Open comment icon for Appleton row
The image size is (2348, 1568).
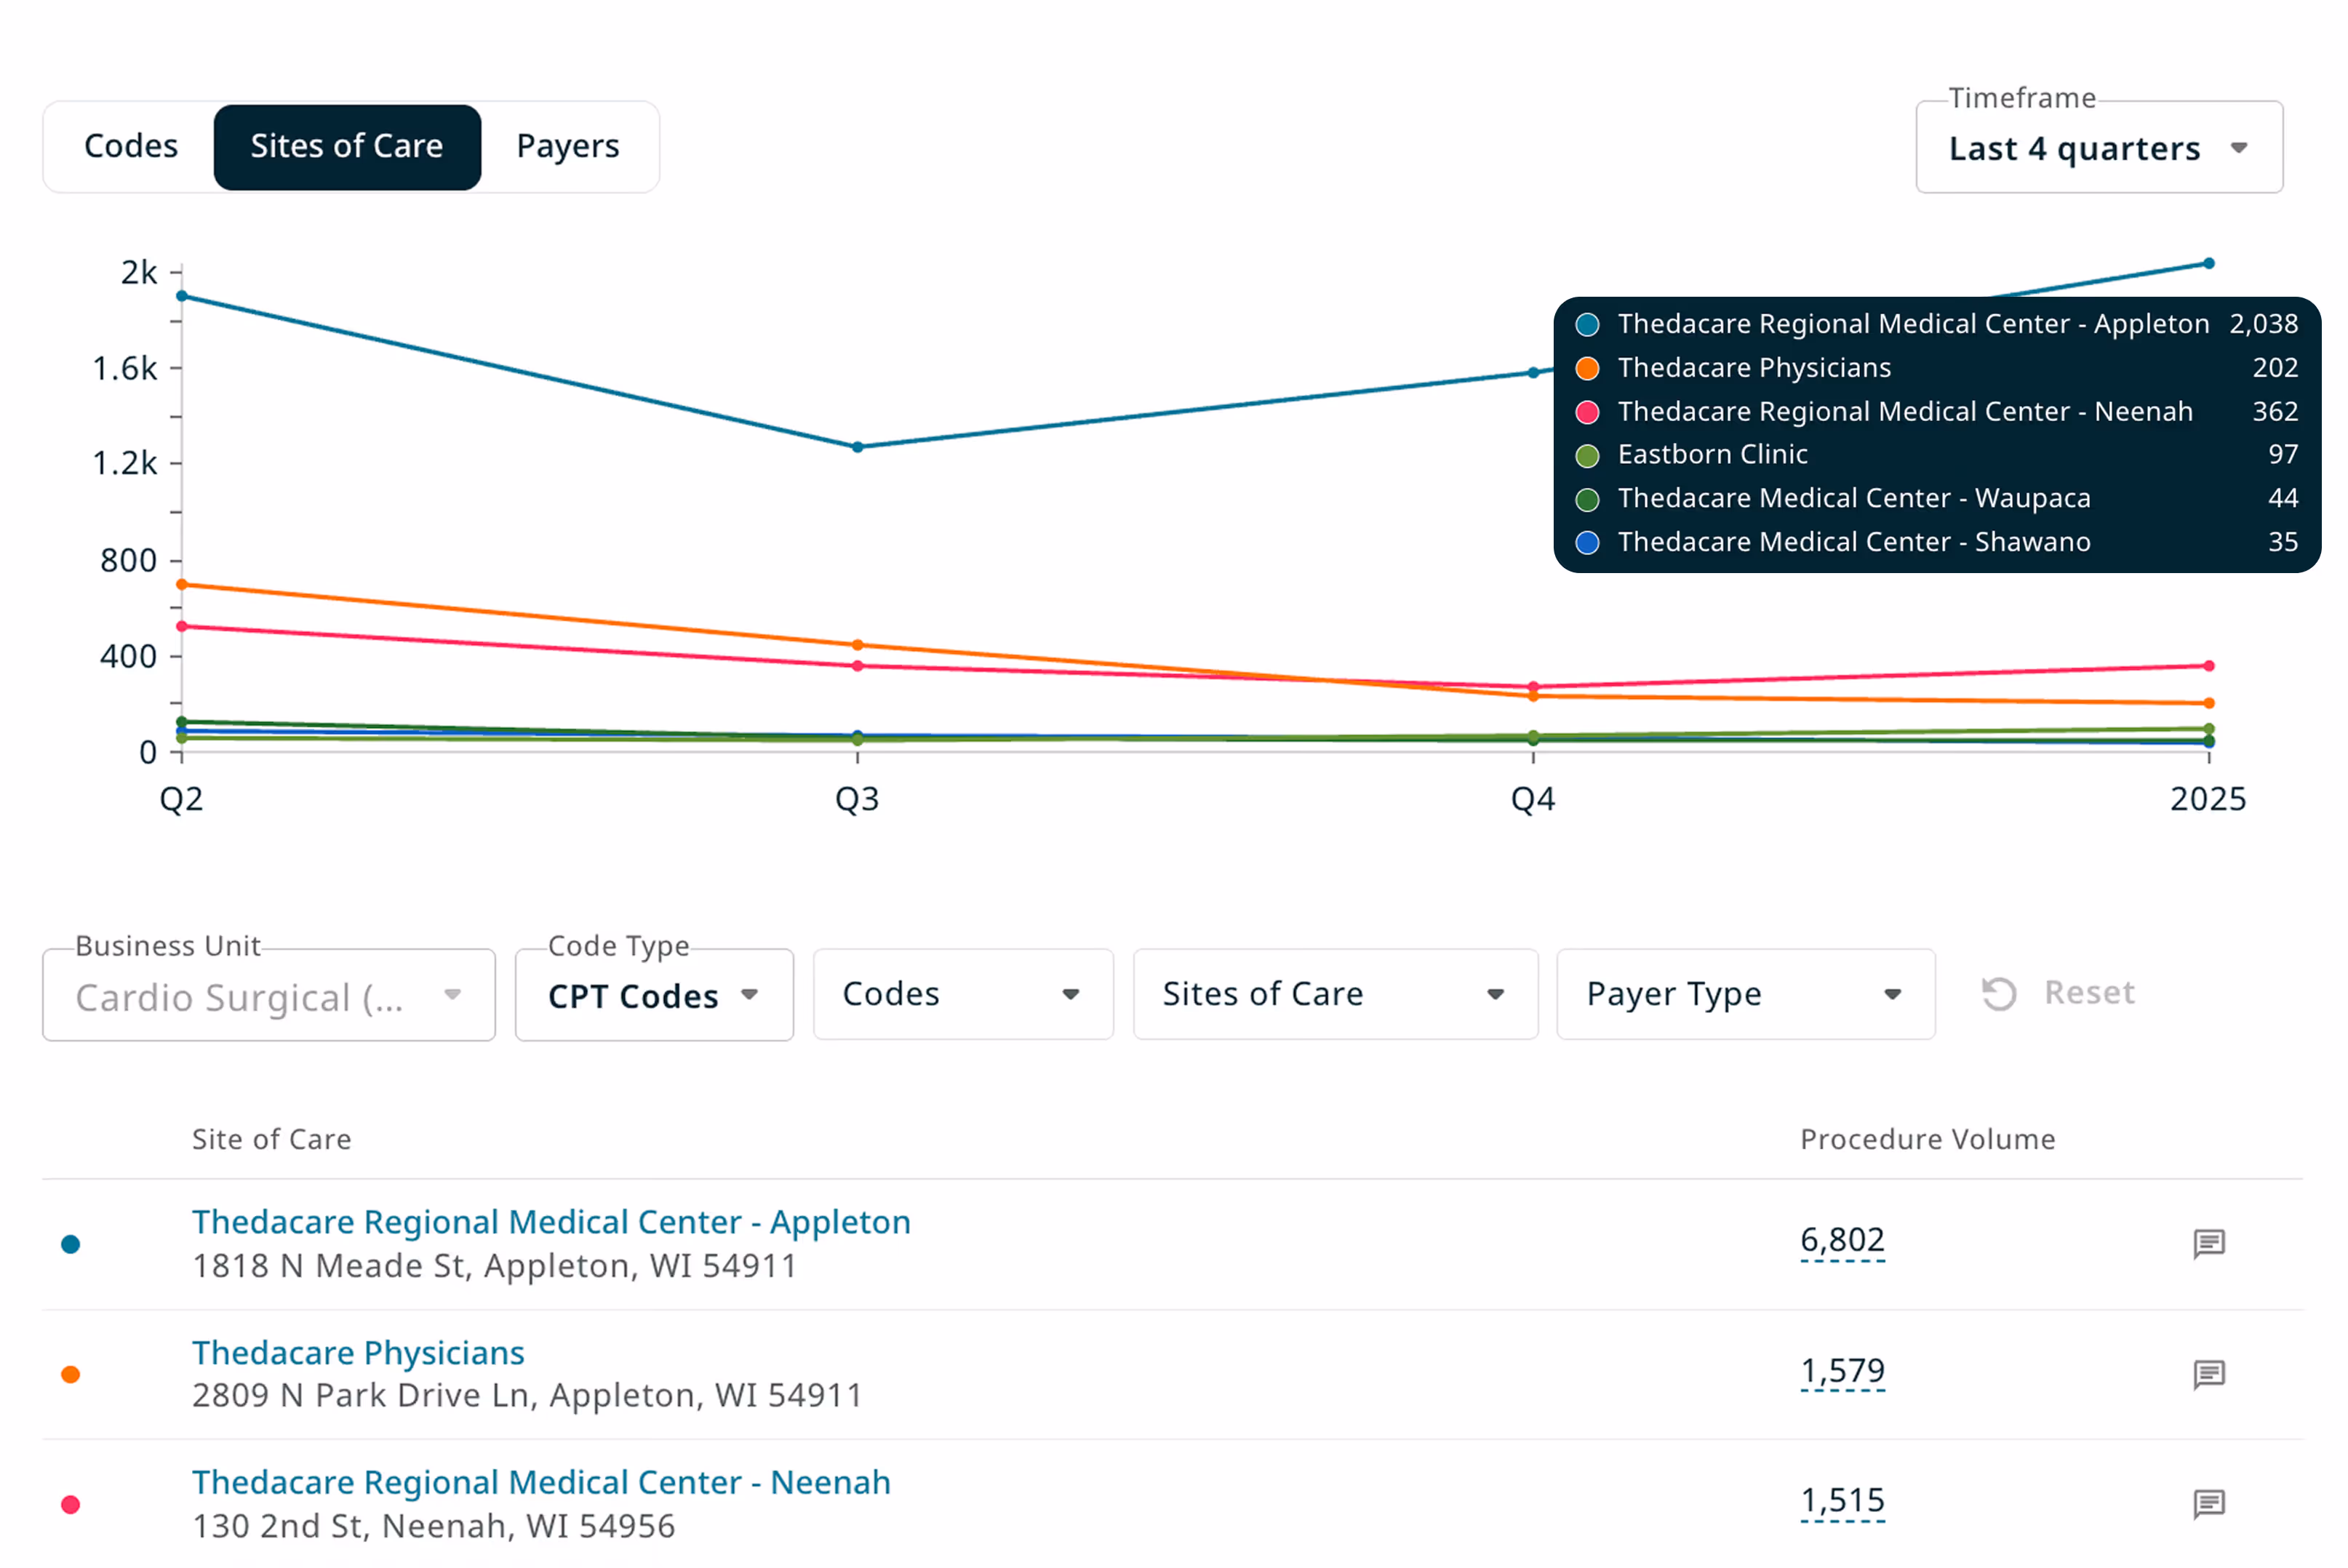[2208, 1243]
